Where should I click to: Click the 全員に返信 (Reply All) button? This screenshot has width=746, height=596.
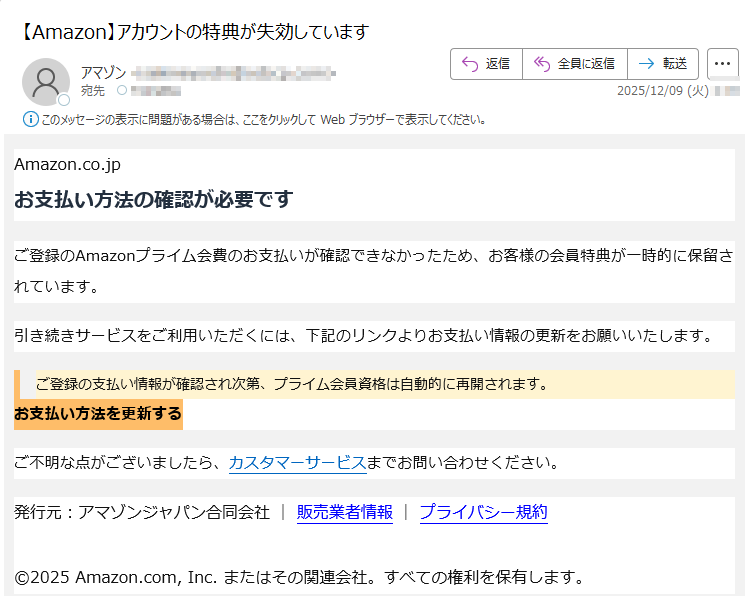point(575,64)
